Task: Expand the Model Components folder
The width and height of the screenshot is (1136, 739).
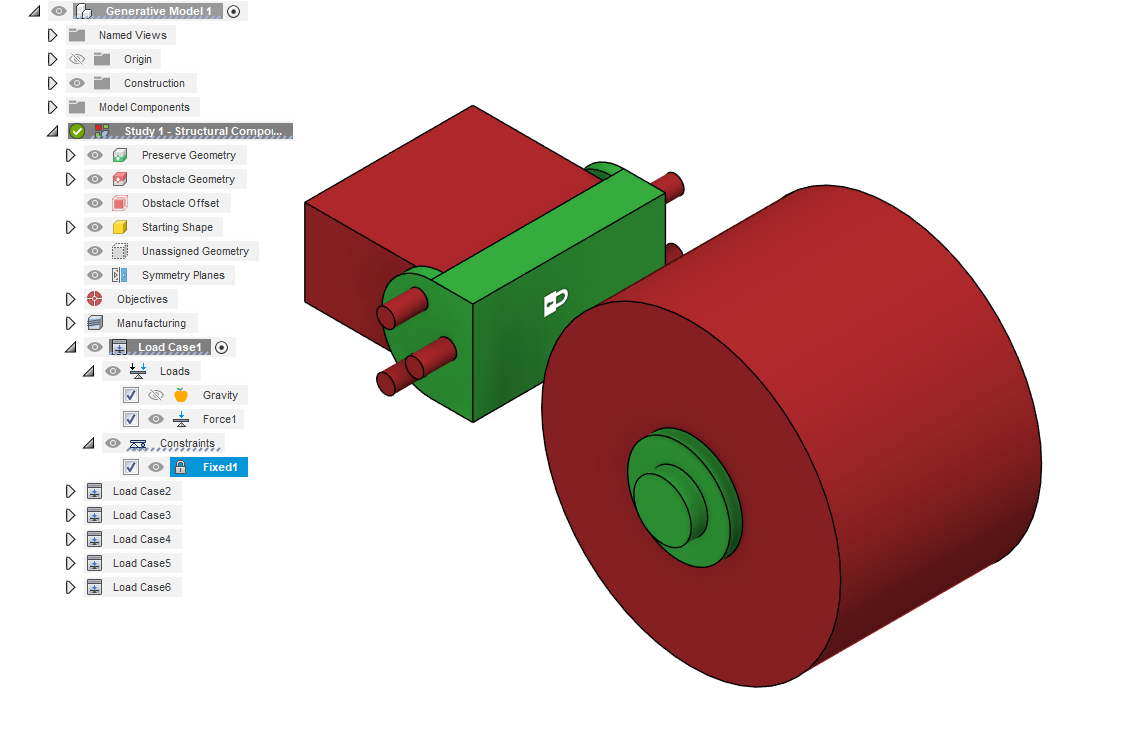Action: (x=52, y=107)
